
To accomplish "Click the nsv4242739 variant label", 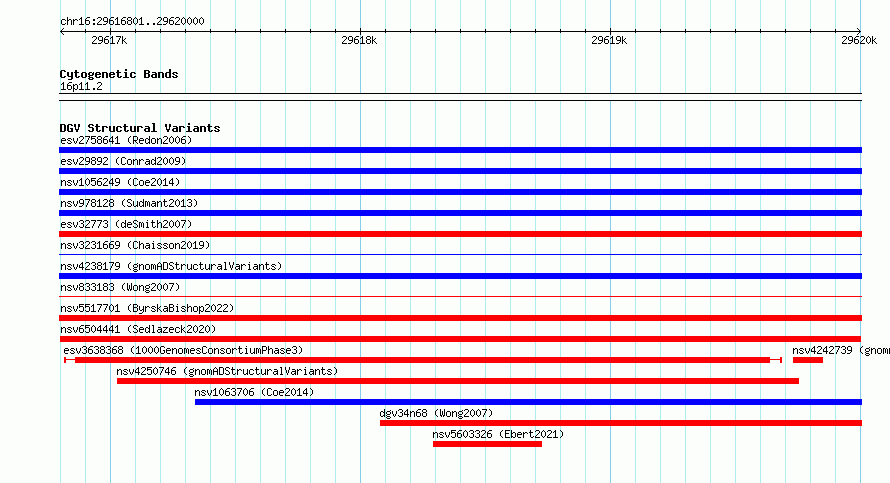I will click(841, 350).
